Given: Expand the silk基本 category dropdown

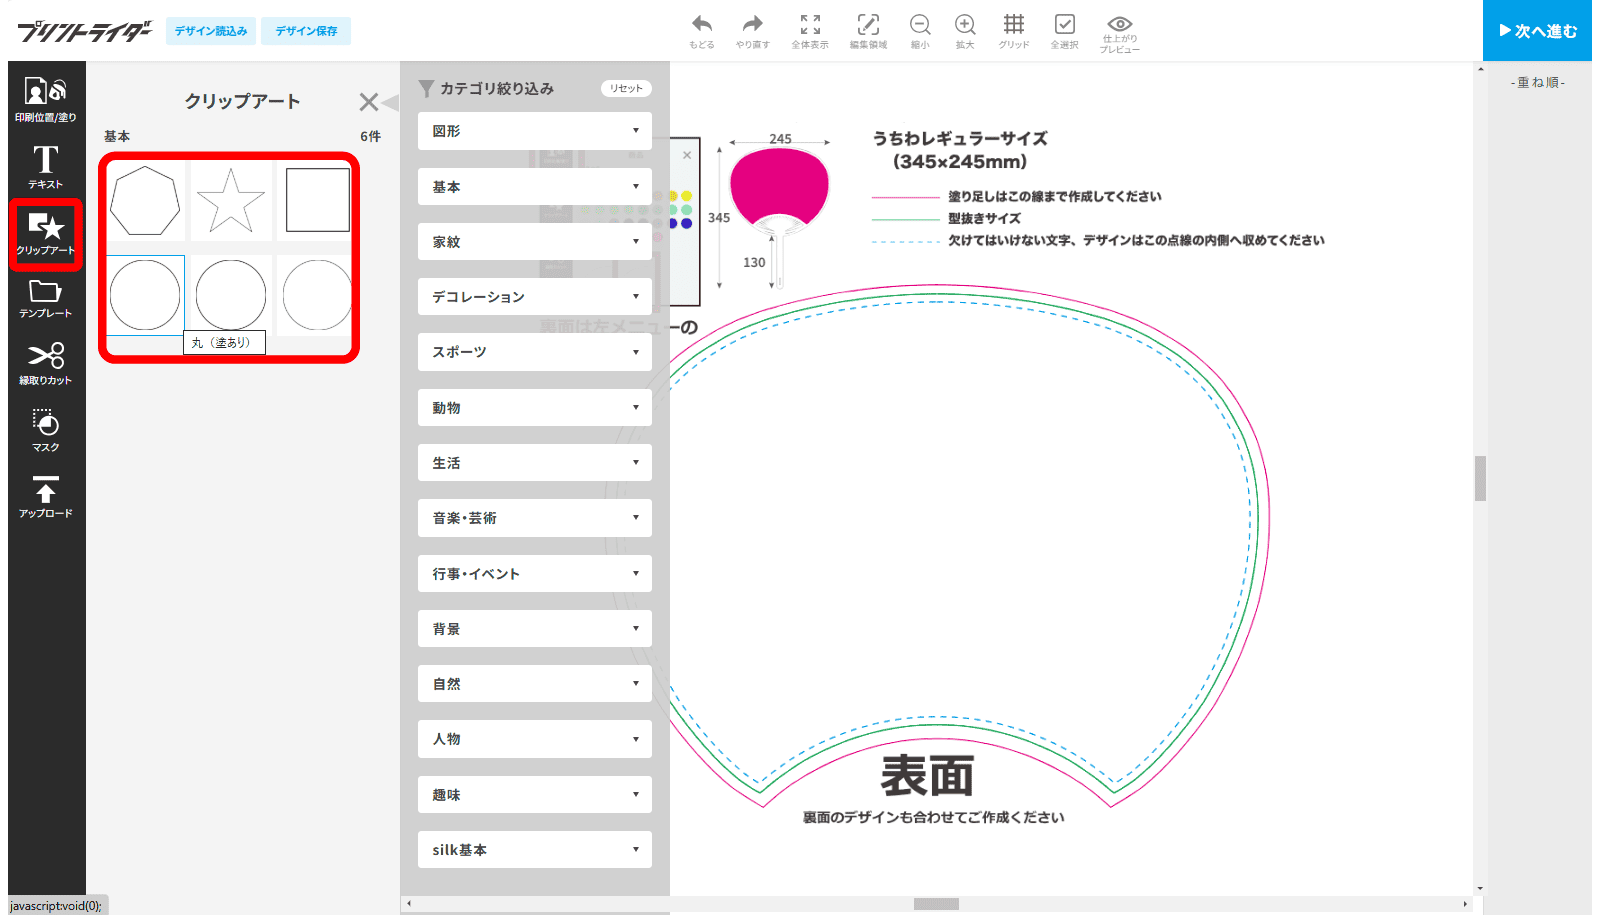Looking at the screenshot, I should click(x=535, y=850).
